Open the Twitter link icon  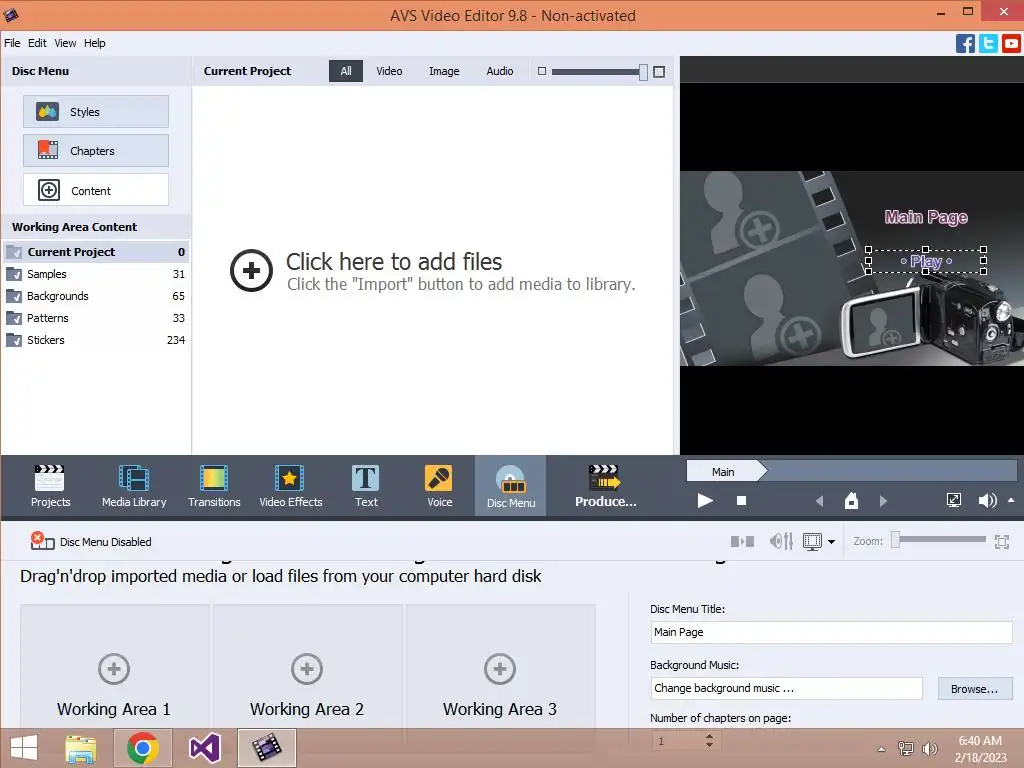988,44
